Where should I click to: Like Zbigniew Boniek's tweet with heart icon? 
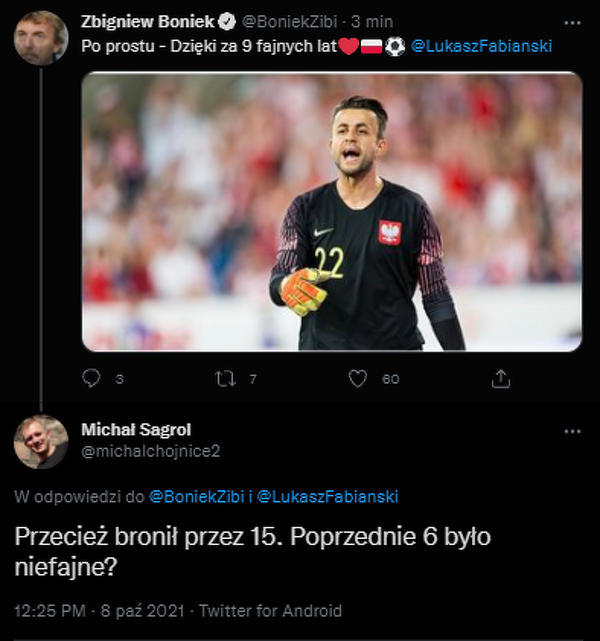(358, 379)
